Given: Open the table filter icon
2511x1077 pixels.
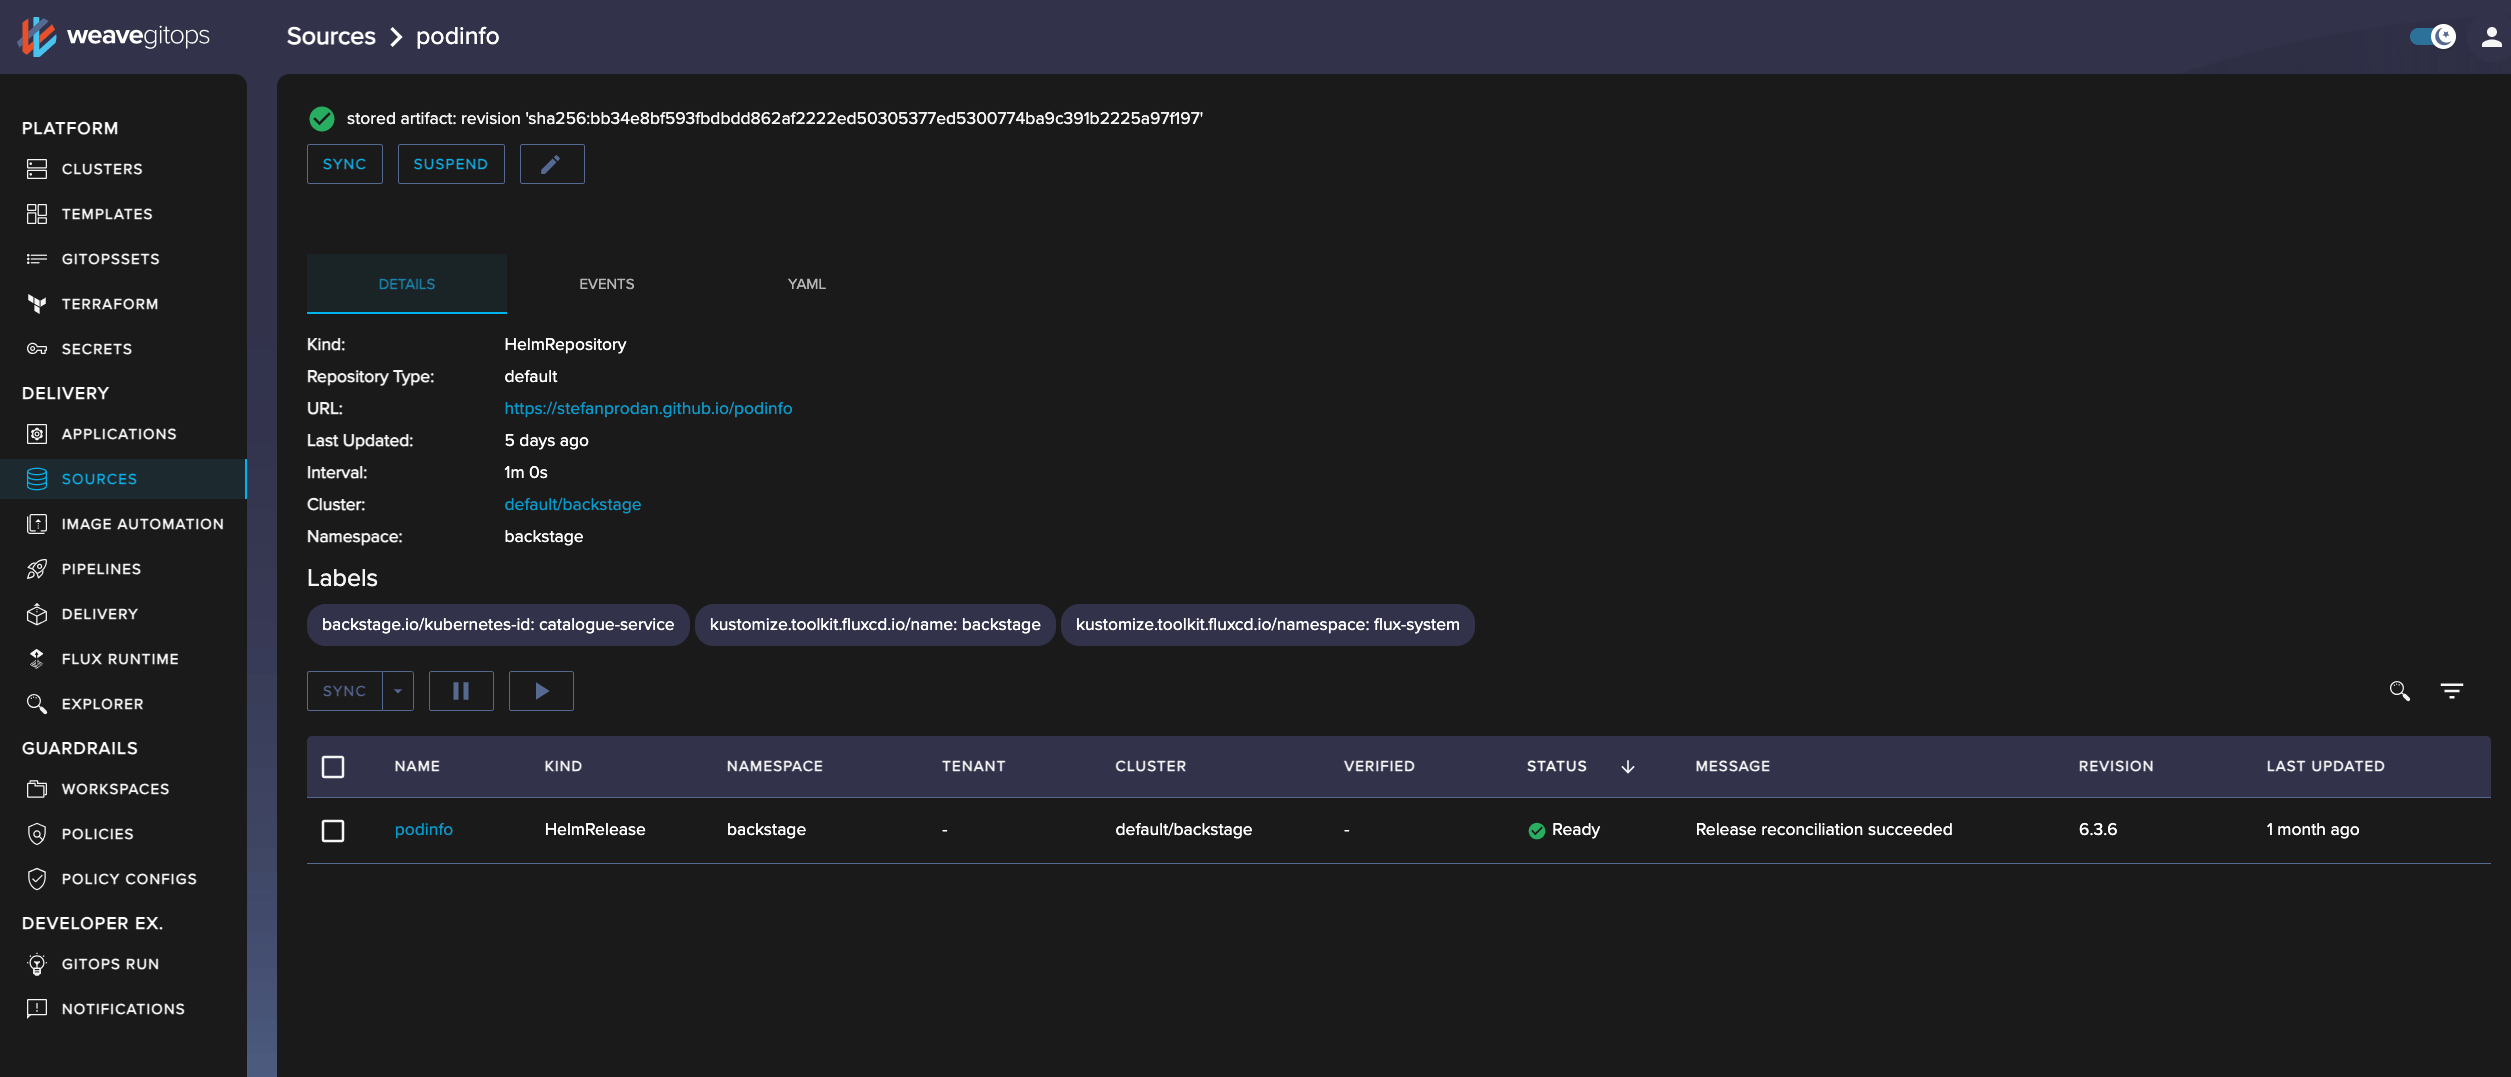Looking at the screenshot, I should 2452,691.
